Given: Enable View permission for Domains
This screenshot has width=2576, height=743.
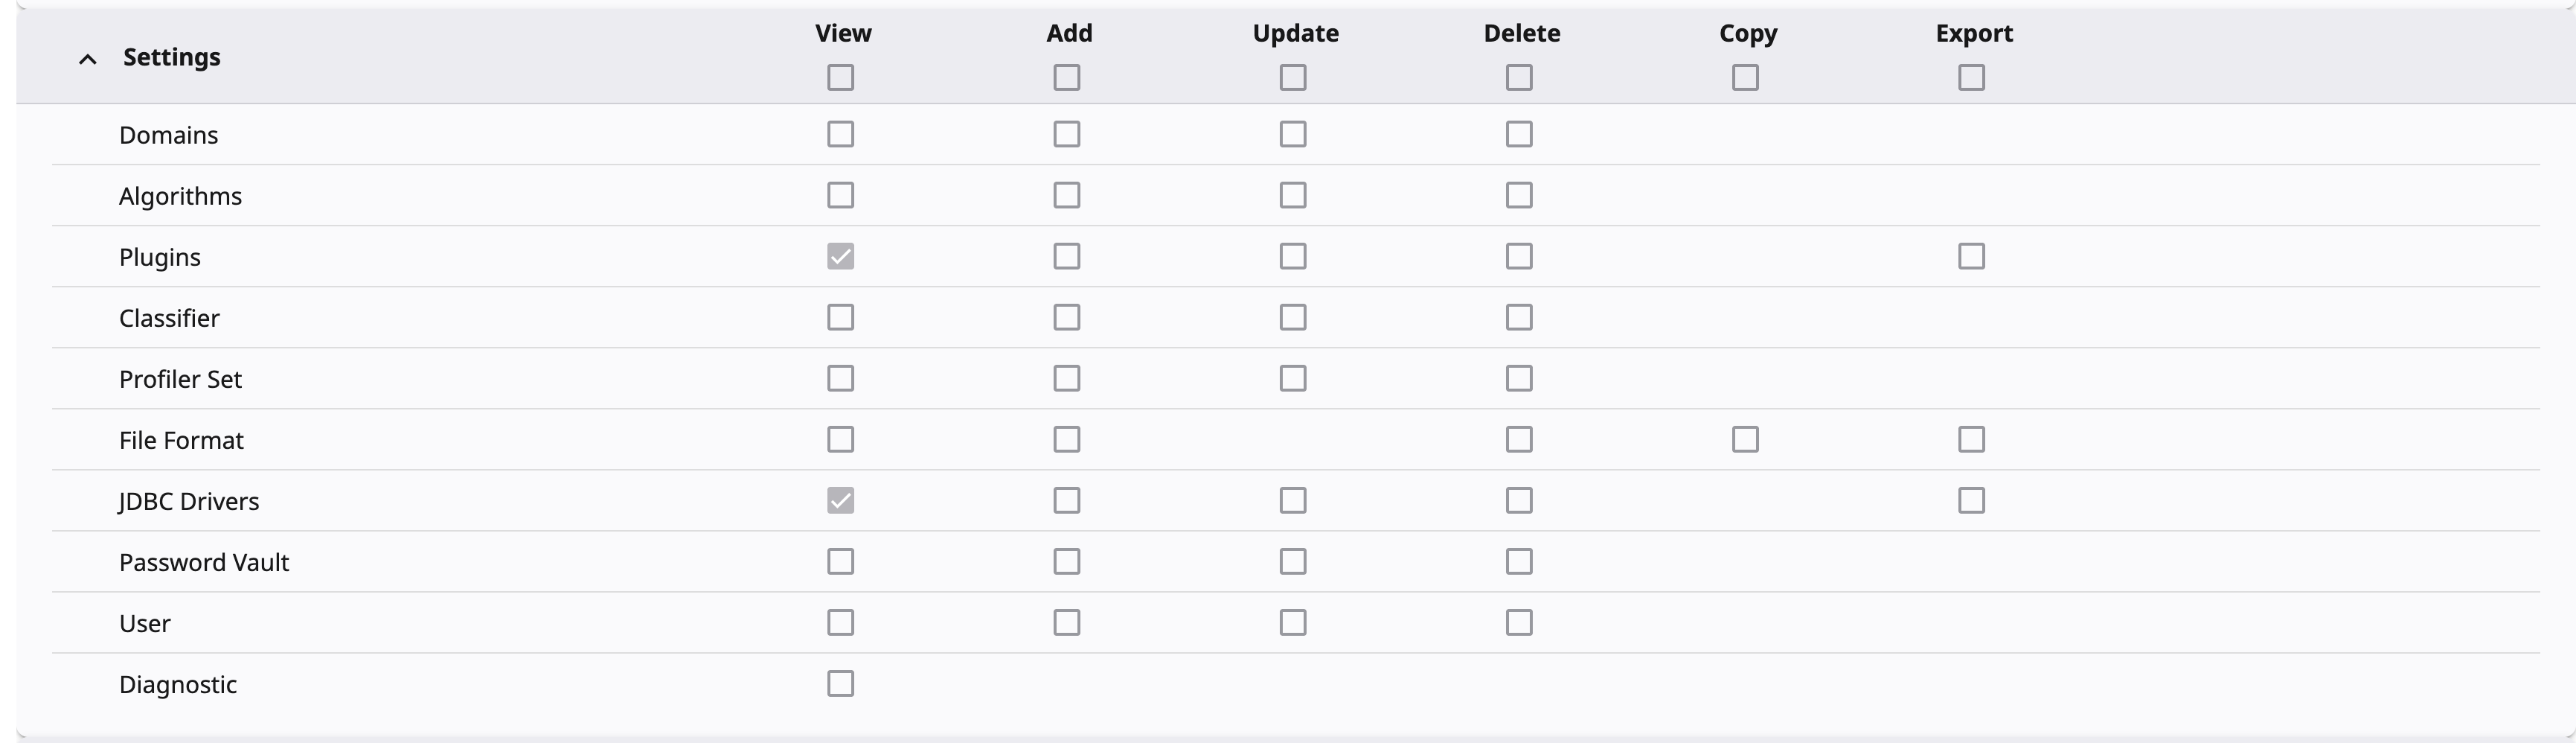Looking at the screenshot, I should (x=841, y=134).
